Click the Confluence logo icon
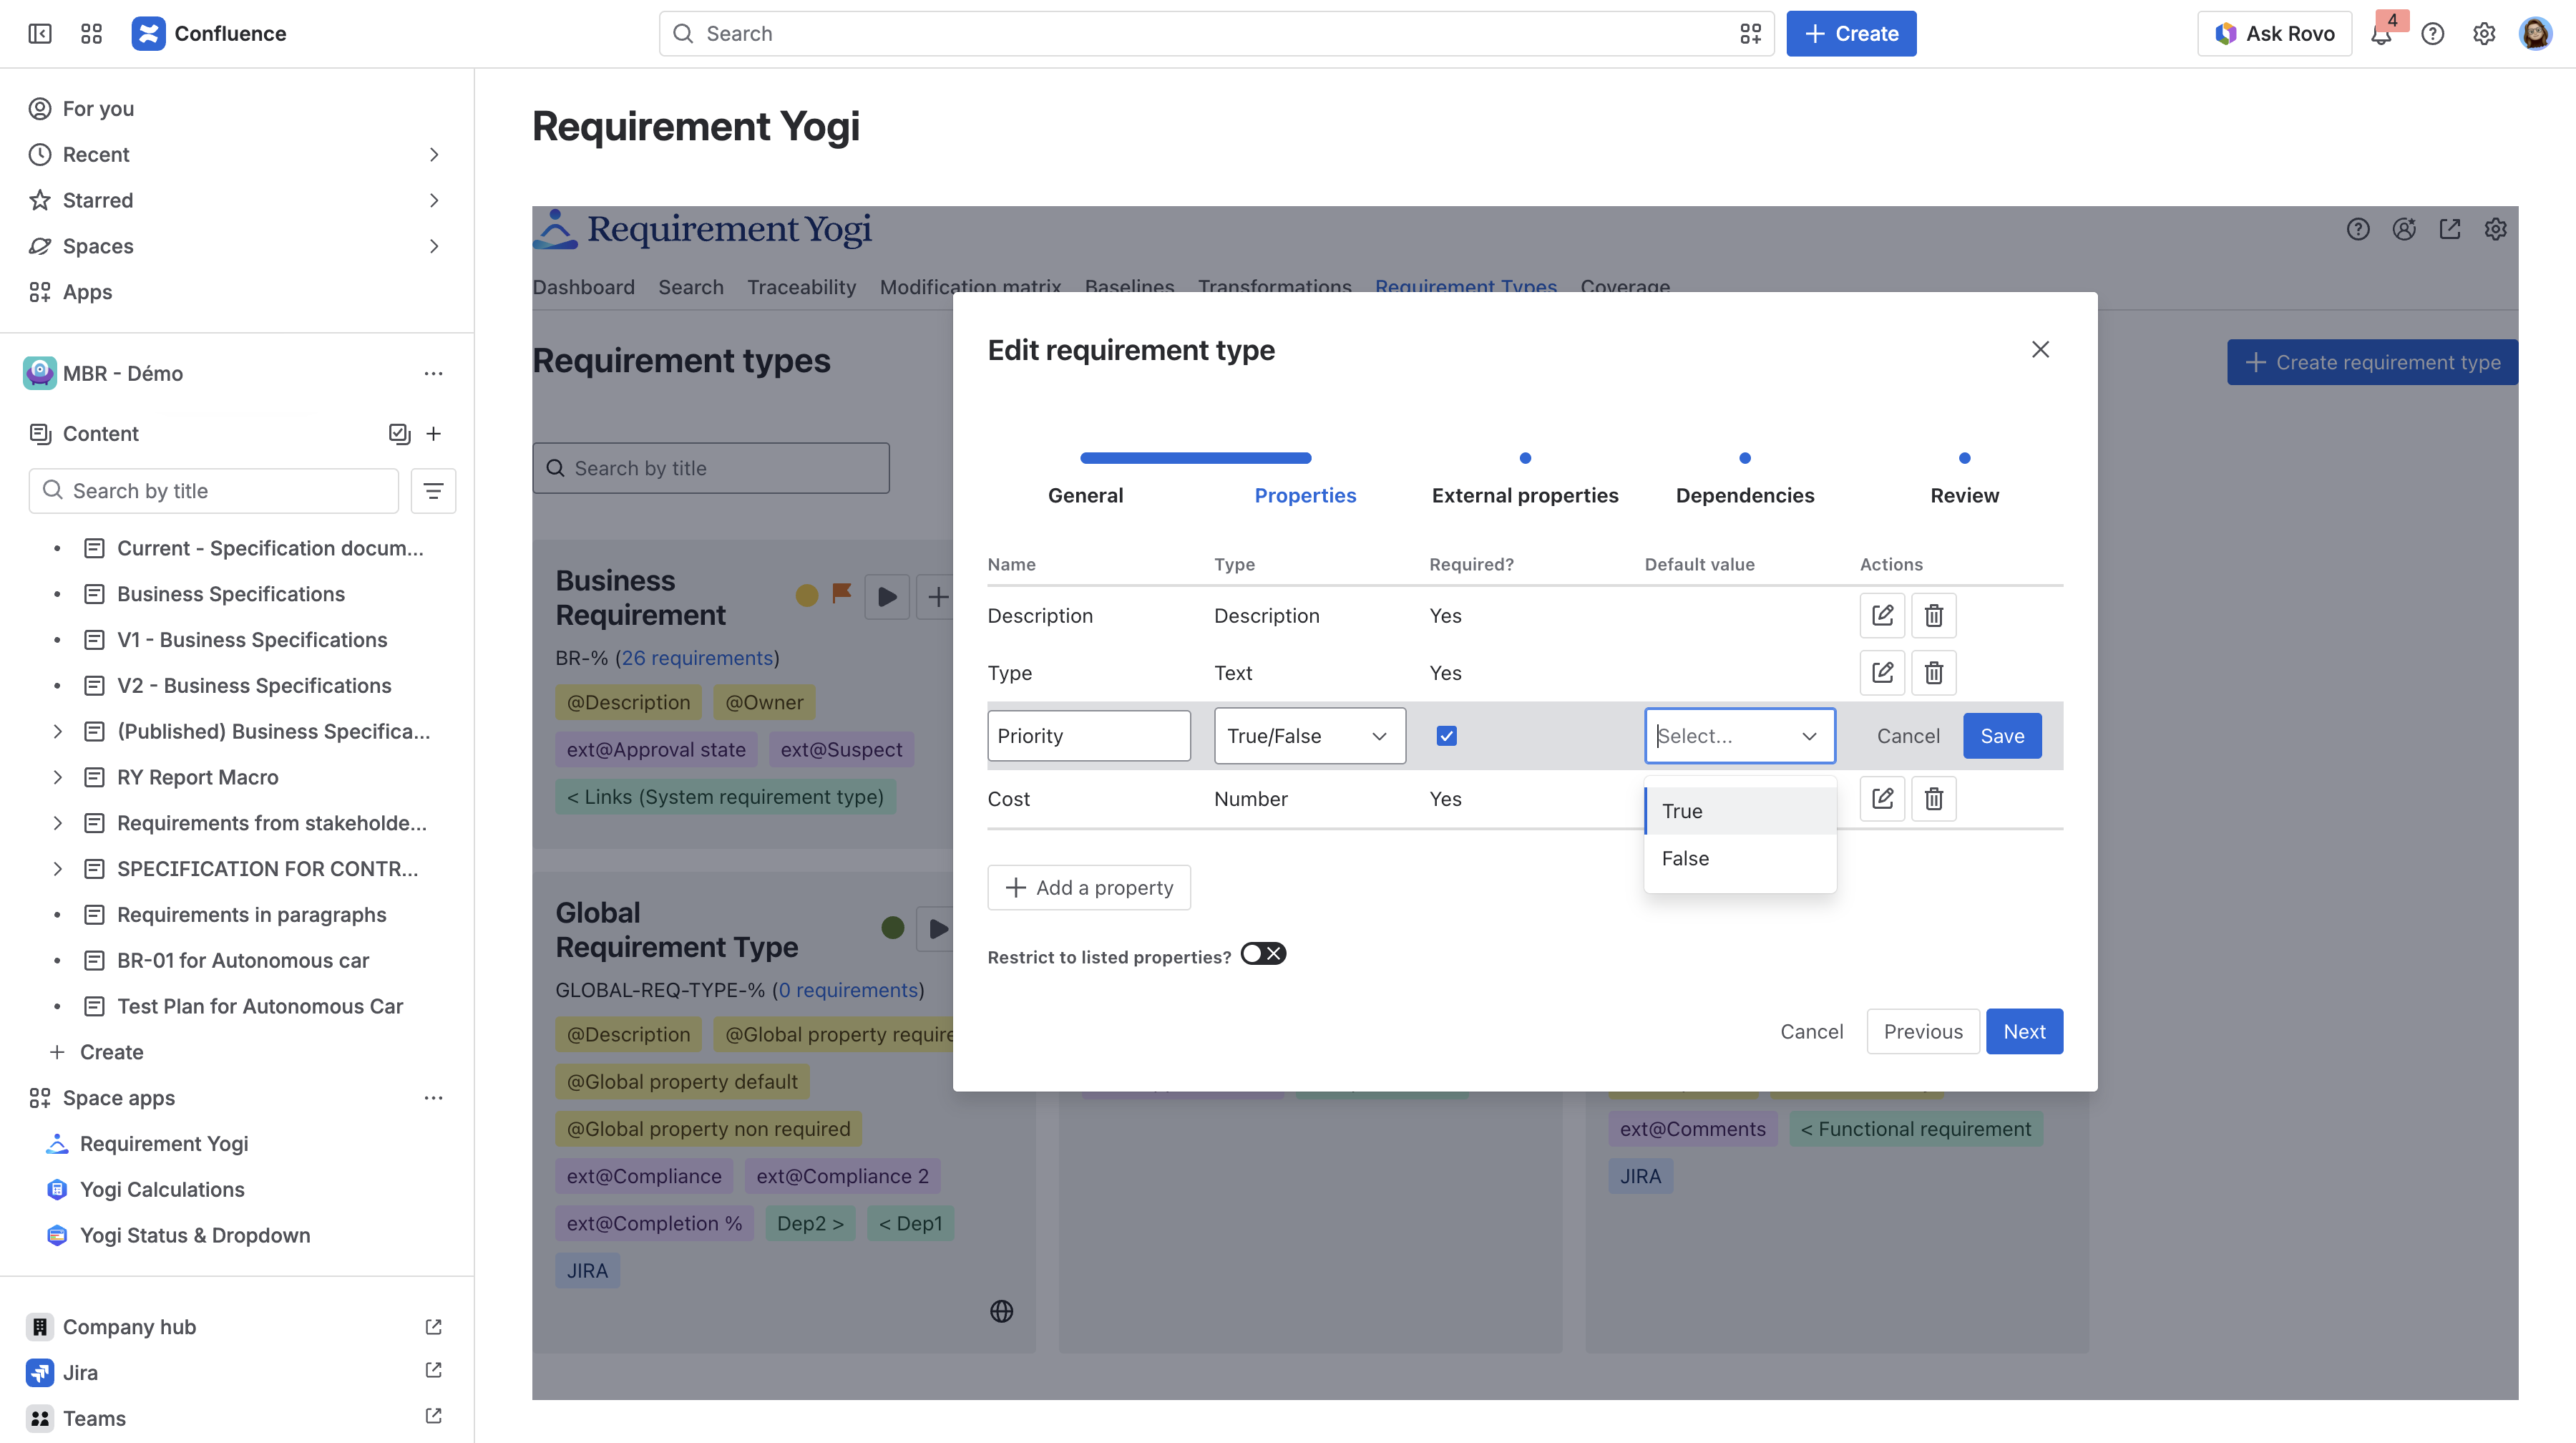Screen dimensions: 2576x1443 (148, 33)
